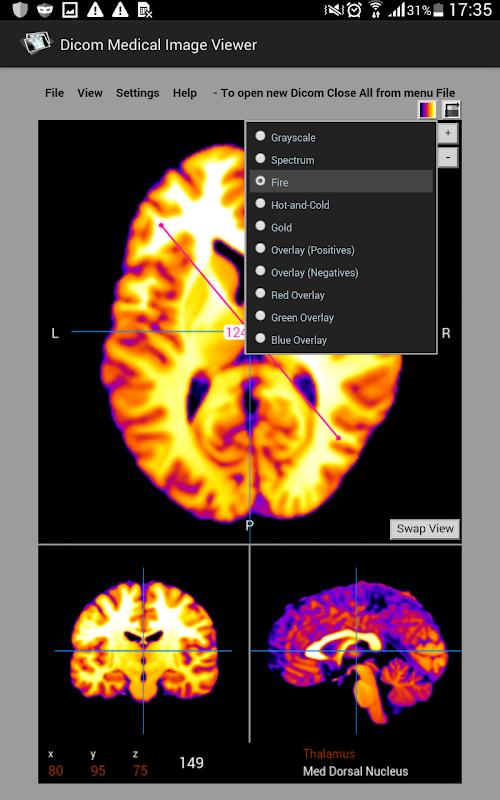Viewport: 500px width, 800px height.
Task: Zoom in with the plus button
Action: tap(448, 134)
